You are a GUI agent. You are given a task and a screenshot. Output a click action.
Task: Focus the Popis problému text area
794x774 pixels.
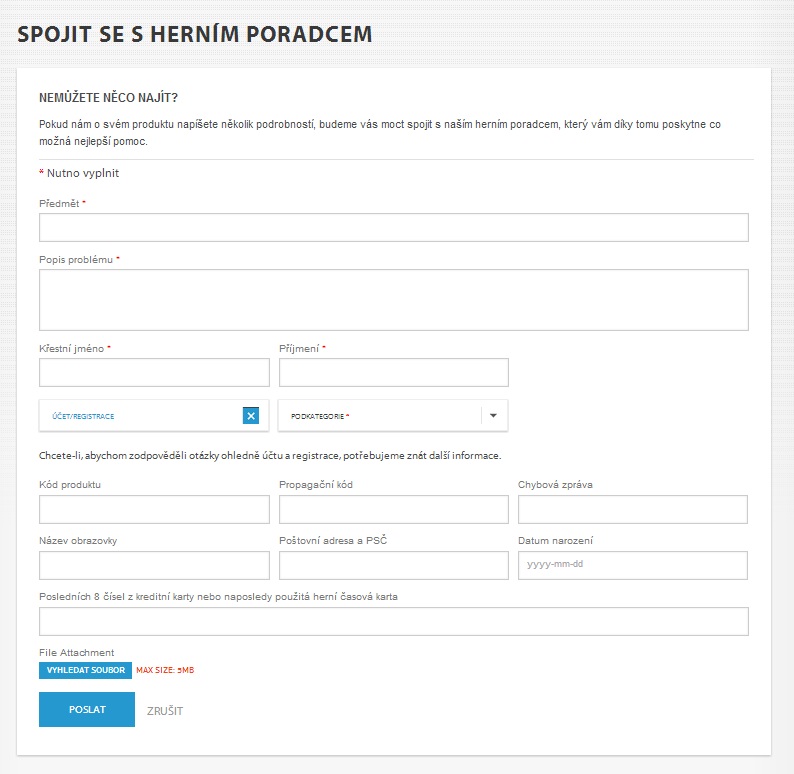coord(394,300)
